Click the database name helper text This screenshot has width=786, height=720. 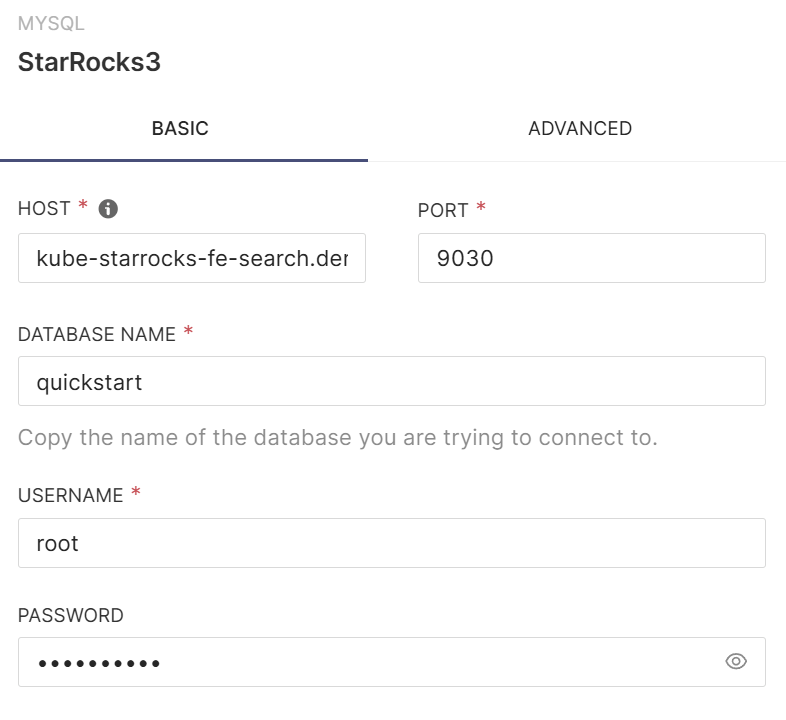pyautogui.click(x=338, y=438)
